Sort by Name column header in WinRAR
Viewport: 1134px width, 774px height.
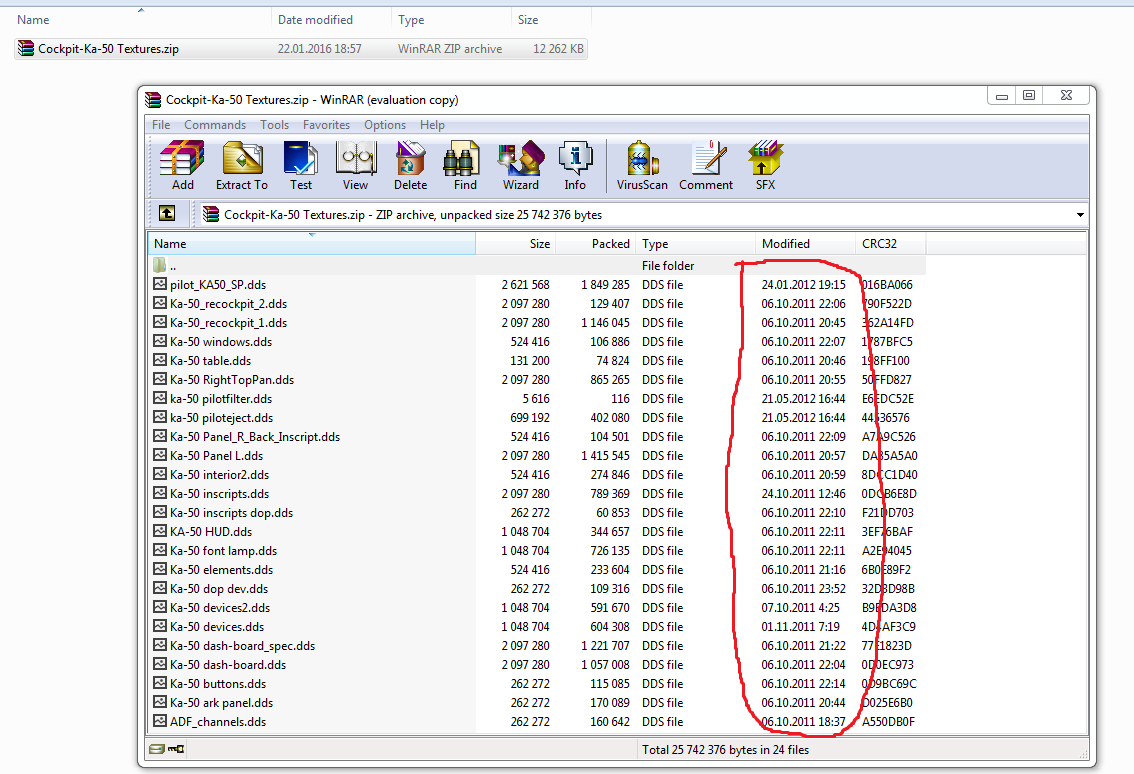tap(312, 244)
